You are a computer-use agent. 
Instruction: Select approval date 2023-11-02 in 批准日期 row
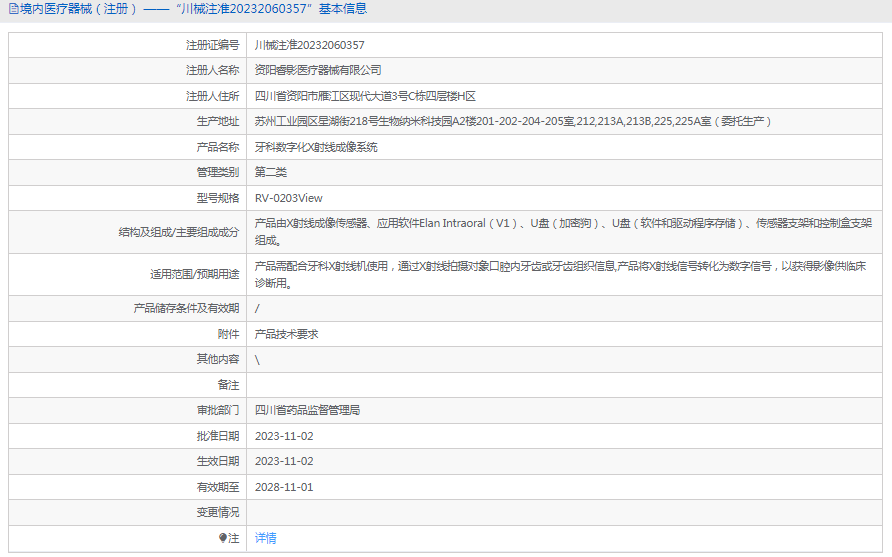(284, 436)
